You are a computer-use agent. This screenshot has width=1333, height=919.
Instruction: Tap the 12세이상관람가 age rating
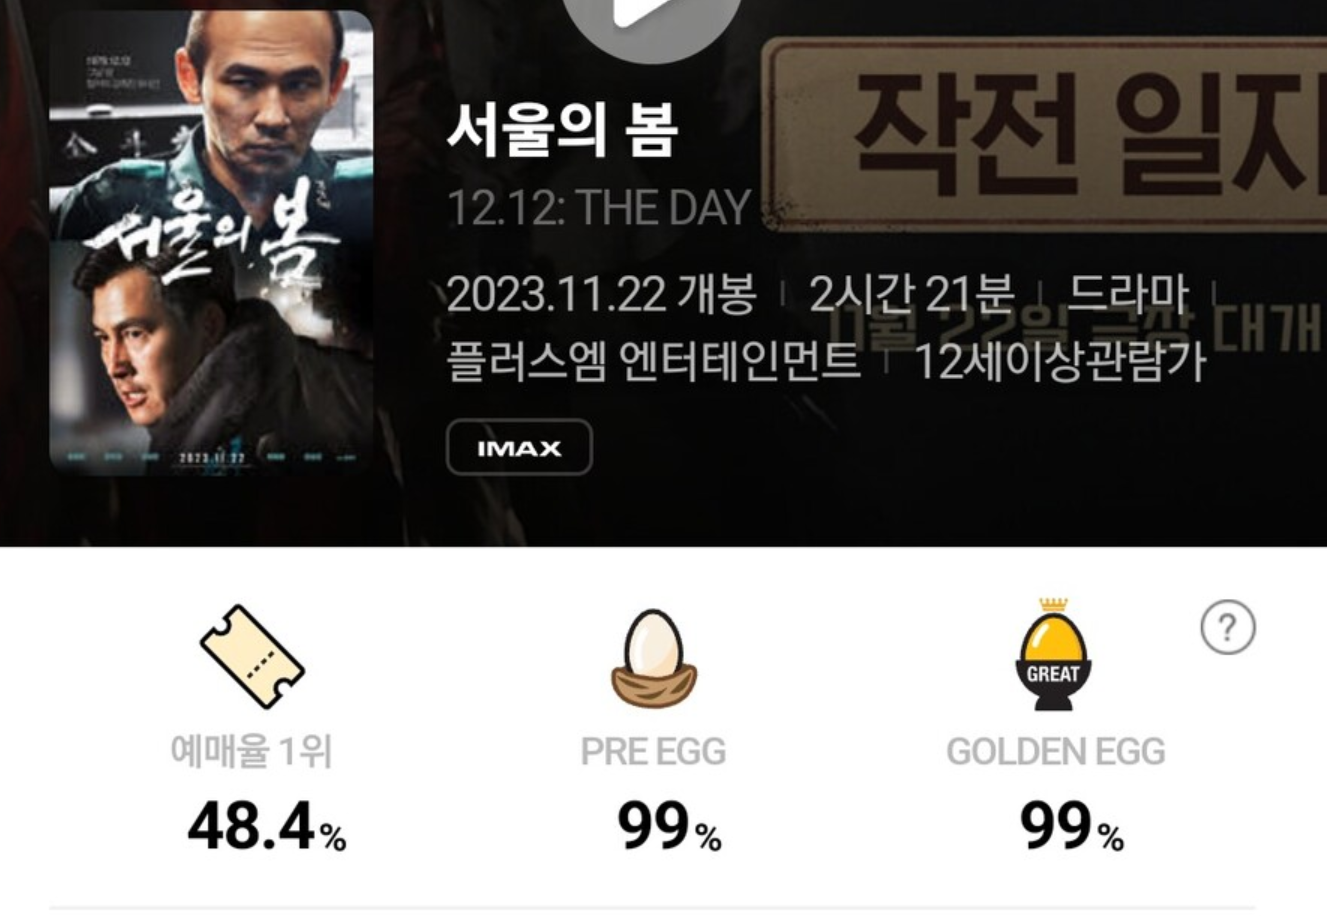[x=1061, y=361]
